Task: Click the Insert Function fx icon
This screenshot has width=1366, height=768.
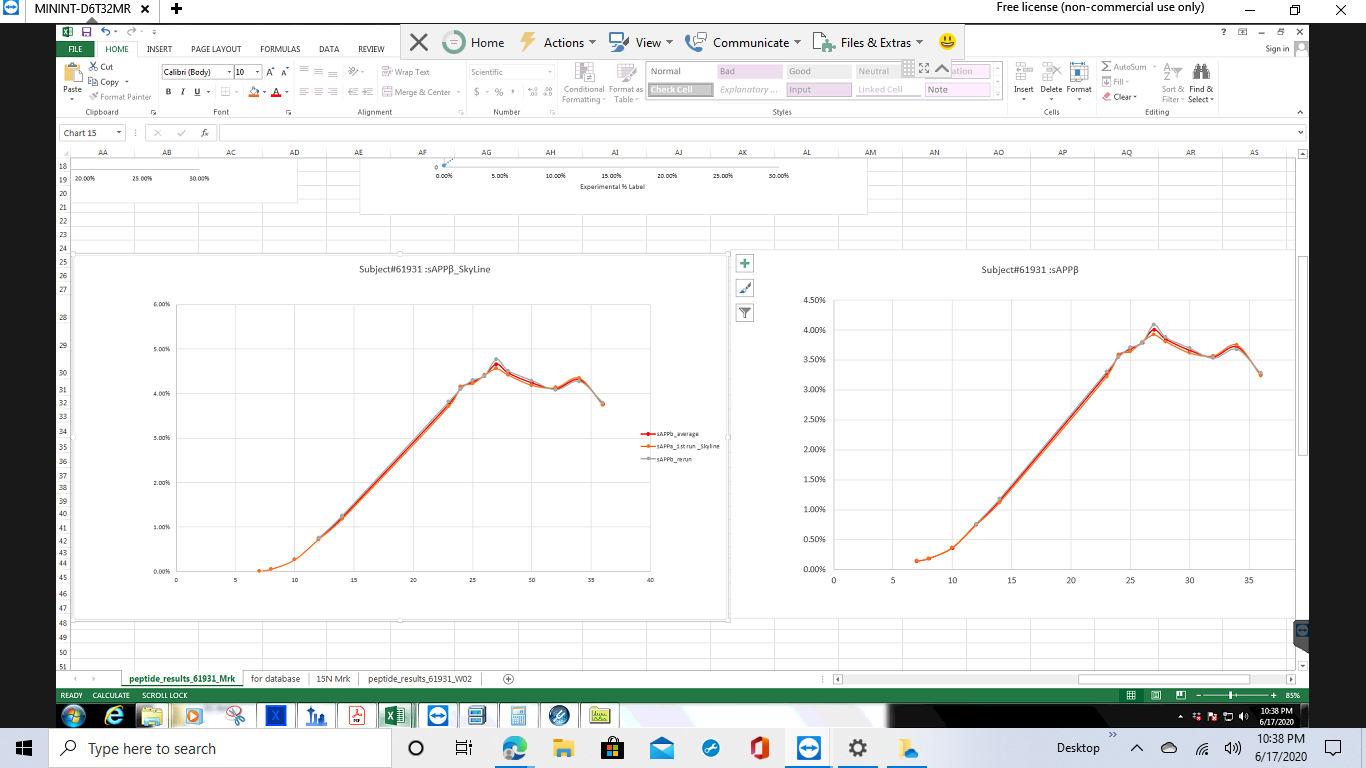Action: tap(204, 133)
